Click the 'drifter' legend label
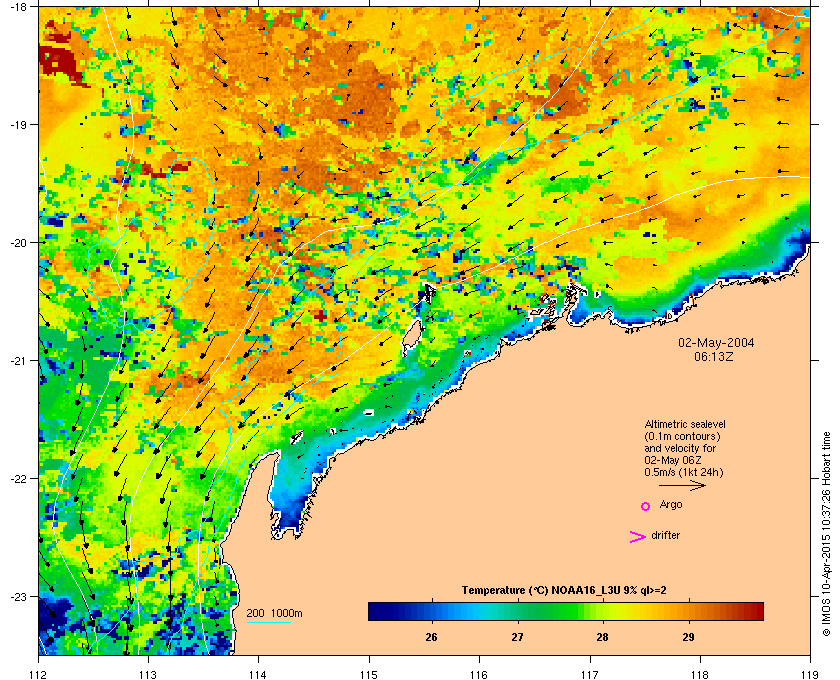The height and width of the screenshot is (680, 840). pyautogui.click(x=665, y=535)
